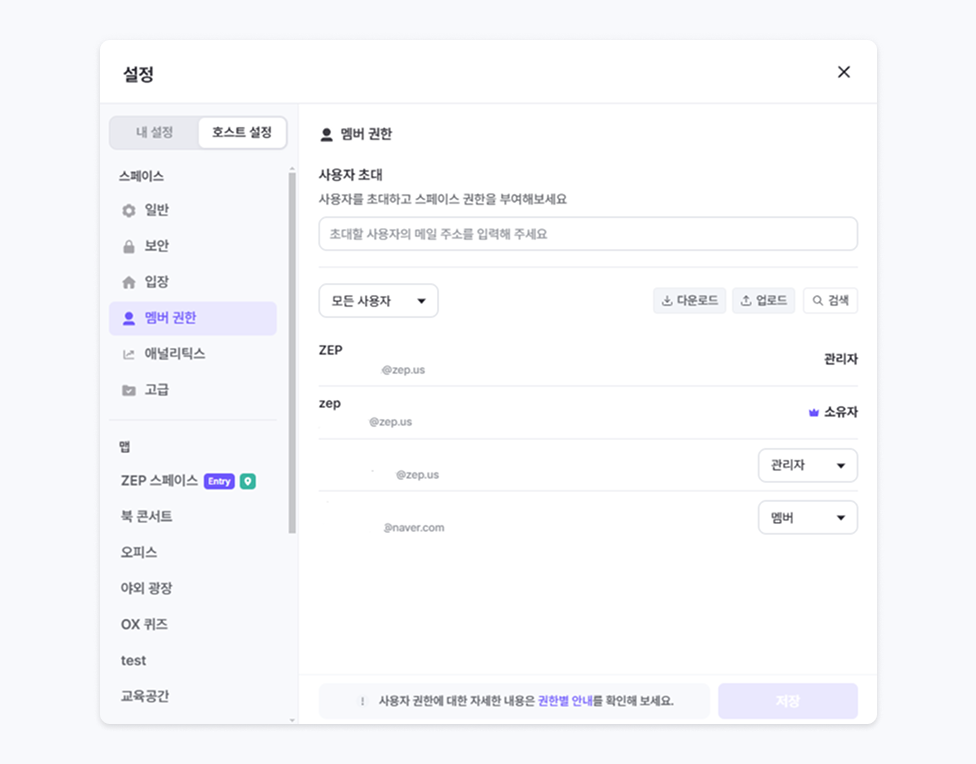
Task: Click the 업로드 button
Action: (x=763, y=300)
